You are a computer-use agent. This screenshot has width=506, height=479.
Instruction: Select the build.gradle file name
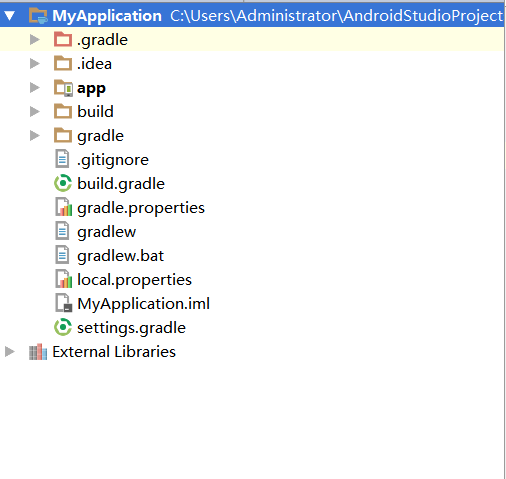121,184
